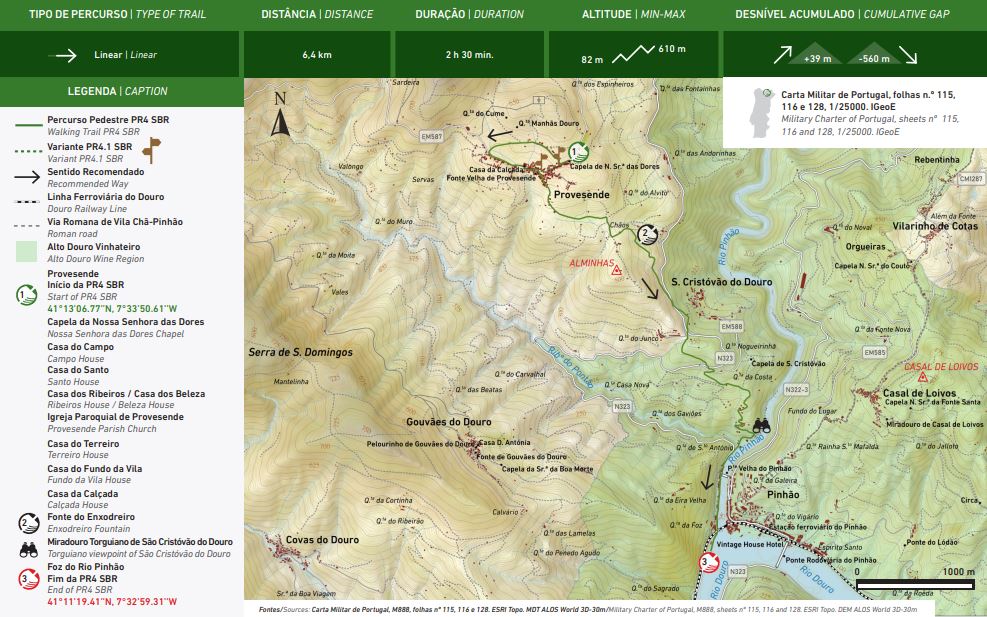Screen dimensions: 987x617
Task: Click the Provesende village label on map
Action: click(581, 195)
